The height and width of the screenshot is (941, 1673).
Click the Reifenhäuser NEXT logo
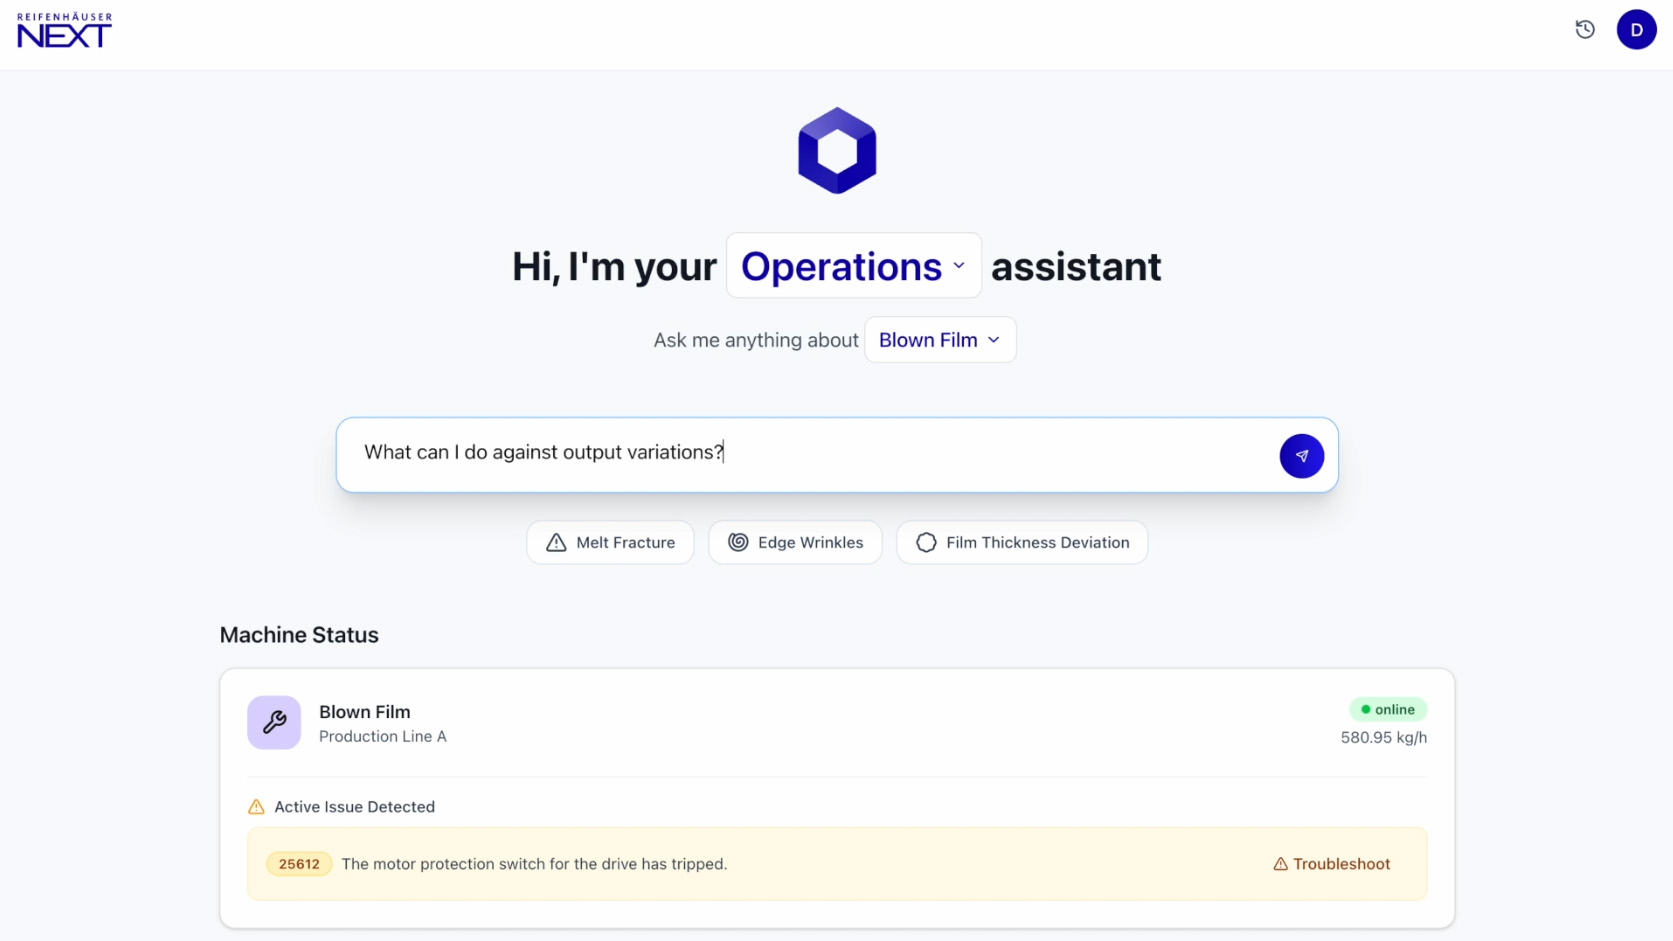(x=65, y=31)
